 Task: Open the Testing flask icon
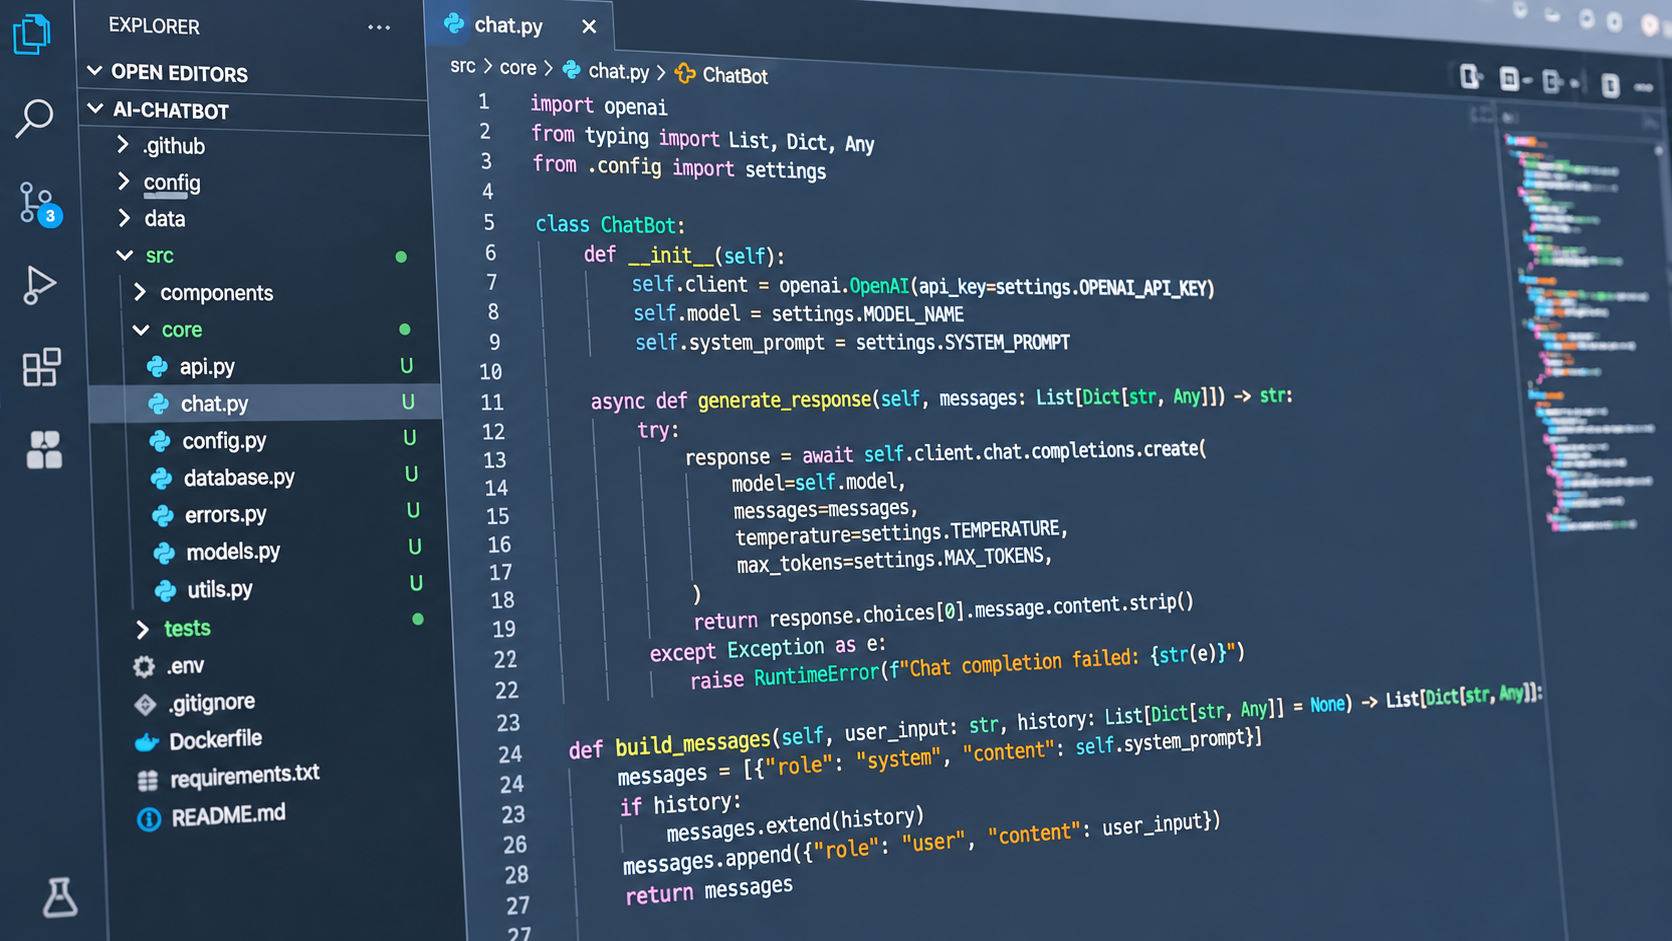coord(59,897)
